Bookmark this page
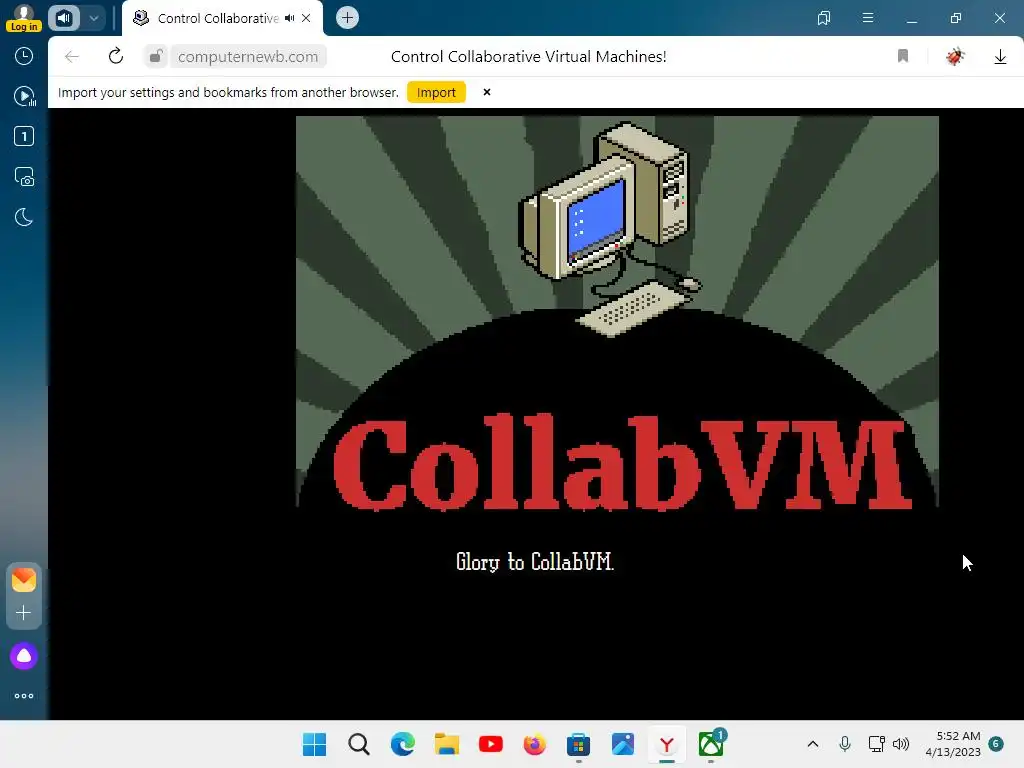Image resolution: width=1024 pixels, height=768 pixels. [903, 56]
